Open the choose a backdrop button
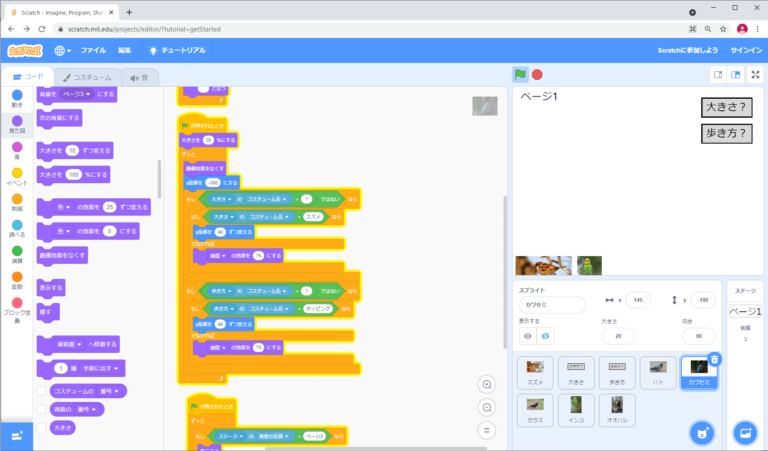Viewport: 768px width, 451px height. (744, 432)
